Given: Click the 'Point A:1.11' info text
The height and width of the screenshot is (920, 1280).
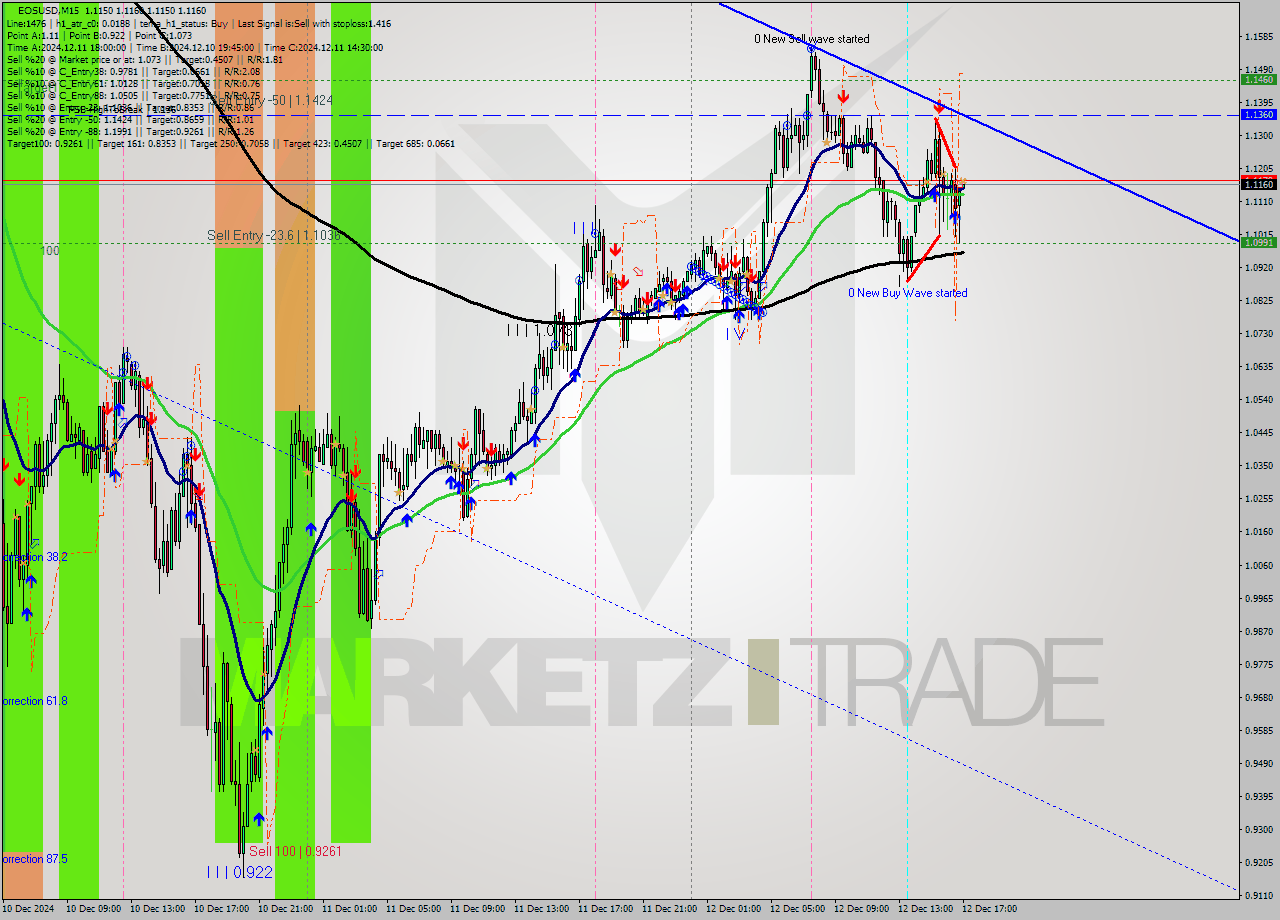Looking at the screenshot, I should pyautogui.click(x=32, y=35).
